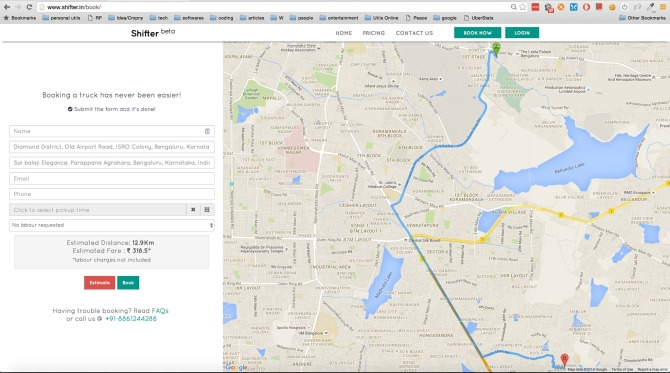Click the Google logo on the map
This screenshot has height=373, width=670.
click(x=236, y=367)
